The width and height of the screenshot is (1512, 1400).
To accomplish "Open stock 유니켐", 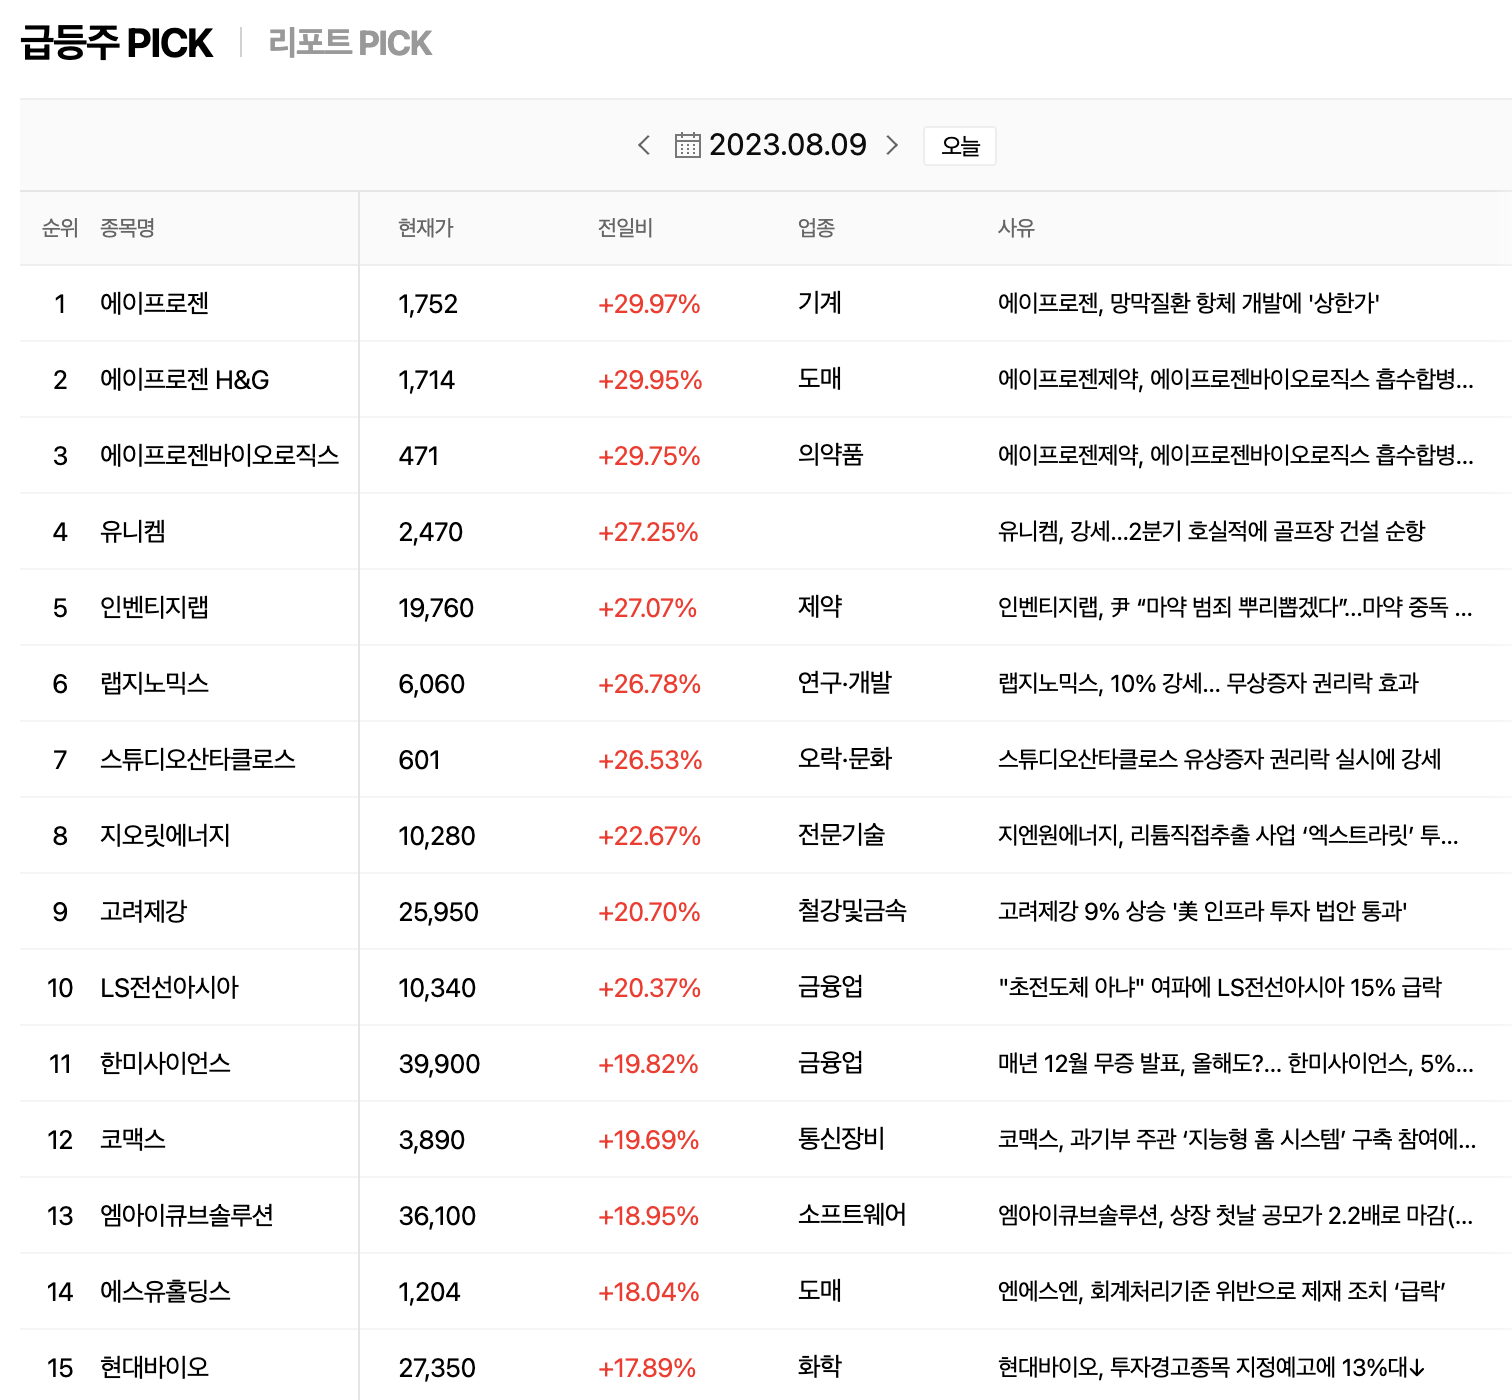I will (x=133, y=532).
